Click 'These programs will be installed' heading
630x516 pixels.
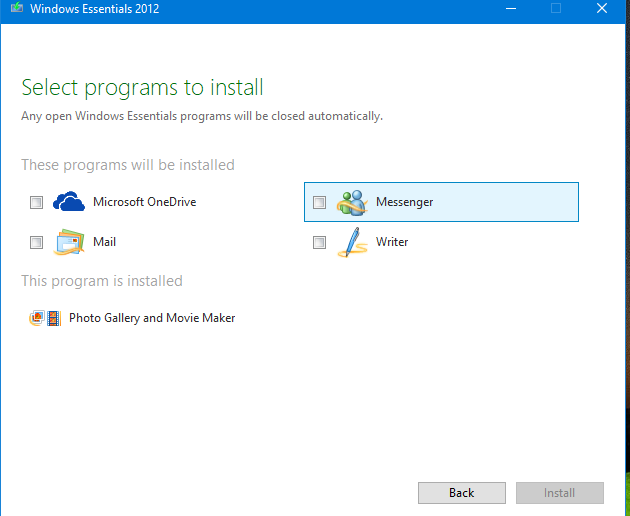click(128, 165)
